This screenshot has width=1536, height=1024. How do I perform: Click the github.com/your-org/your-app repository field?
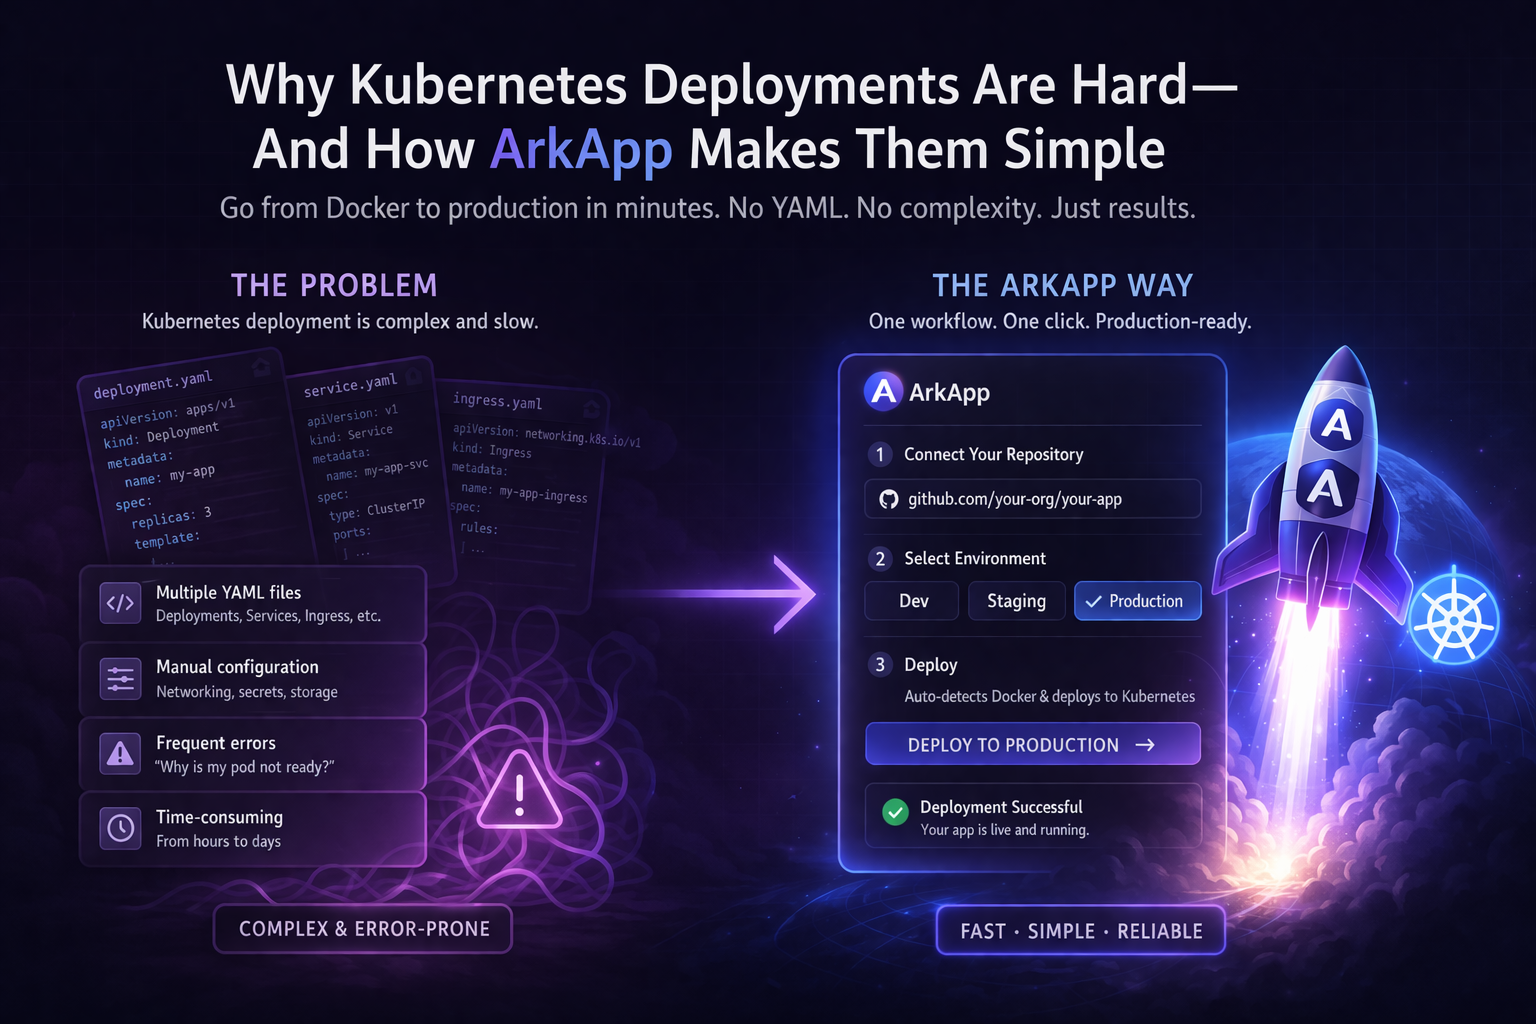pyautogui.click(x=1032, y=499)
